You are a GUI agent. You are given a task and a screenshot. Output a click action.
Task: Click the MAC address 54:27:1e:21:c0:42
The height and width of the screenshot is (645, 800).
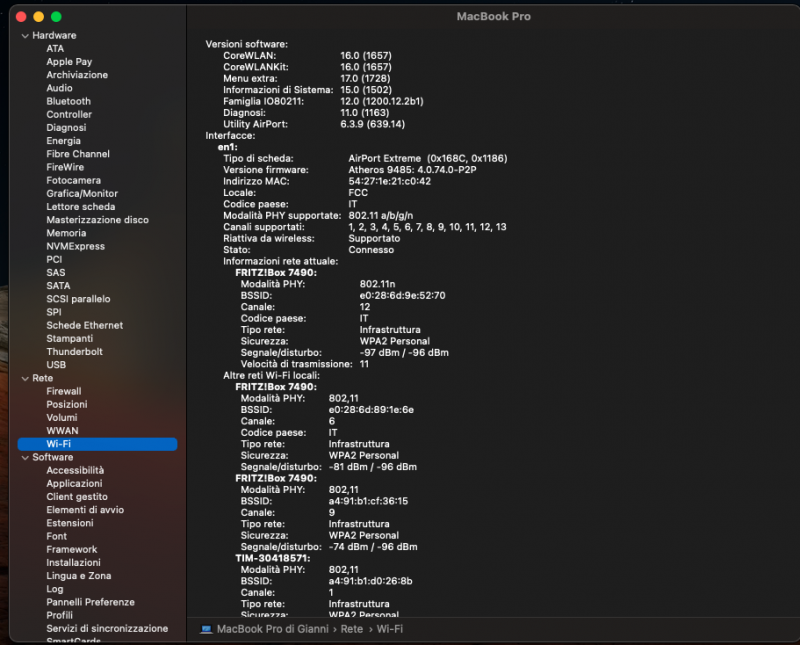pos(389,182)
